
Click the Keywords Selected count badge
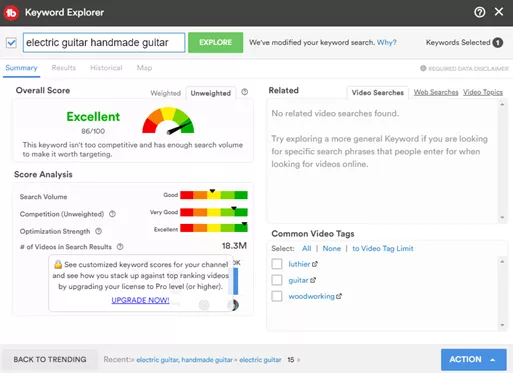(498, 43)
